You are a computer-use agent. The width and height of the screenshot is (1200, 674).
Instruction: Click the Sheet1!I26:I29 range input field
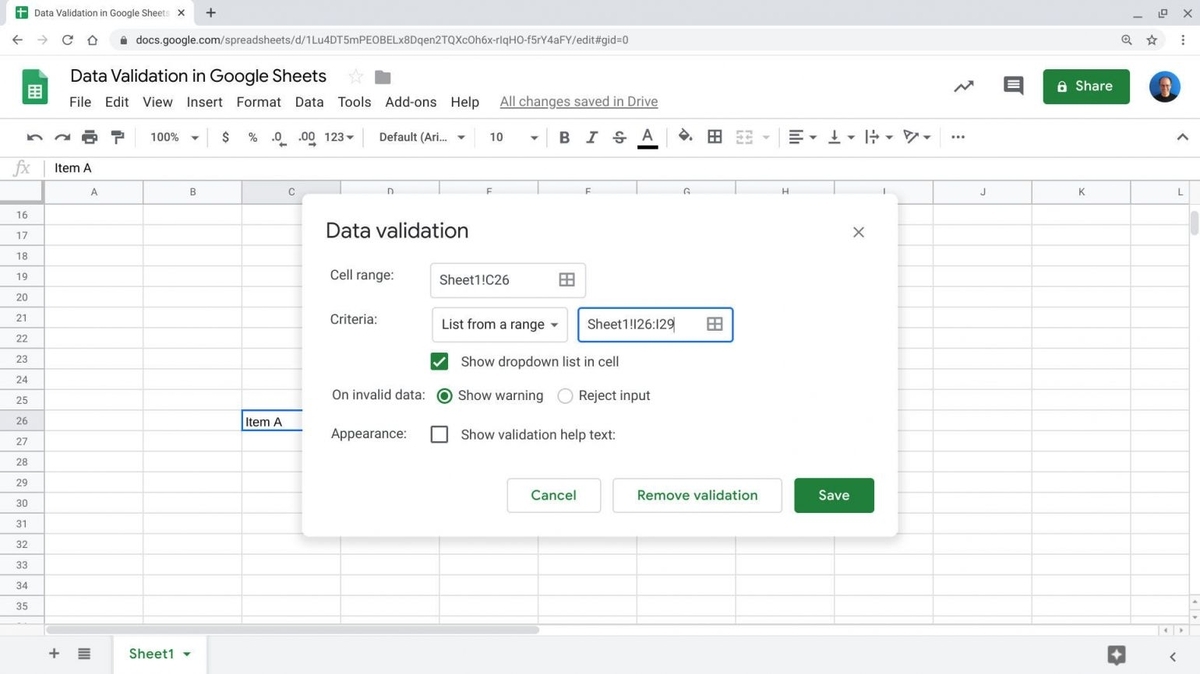(640, 324)
